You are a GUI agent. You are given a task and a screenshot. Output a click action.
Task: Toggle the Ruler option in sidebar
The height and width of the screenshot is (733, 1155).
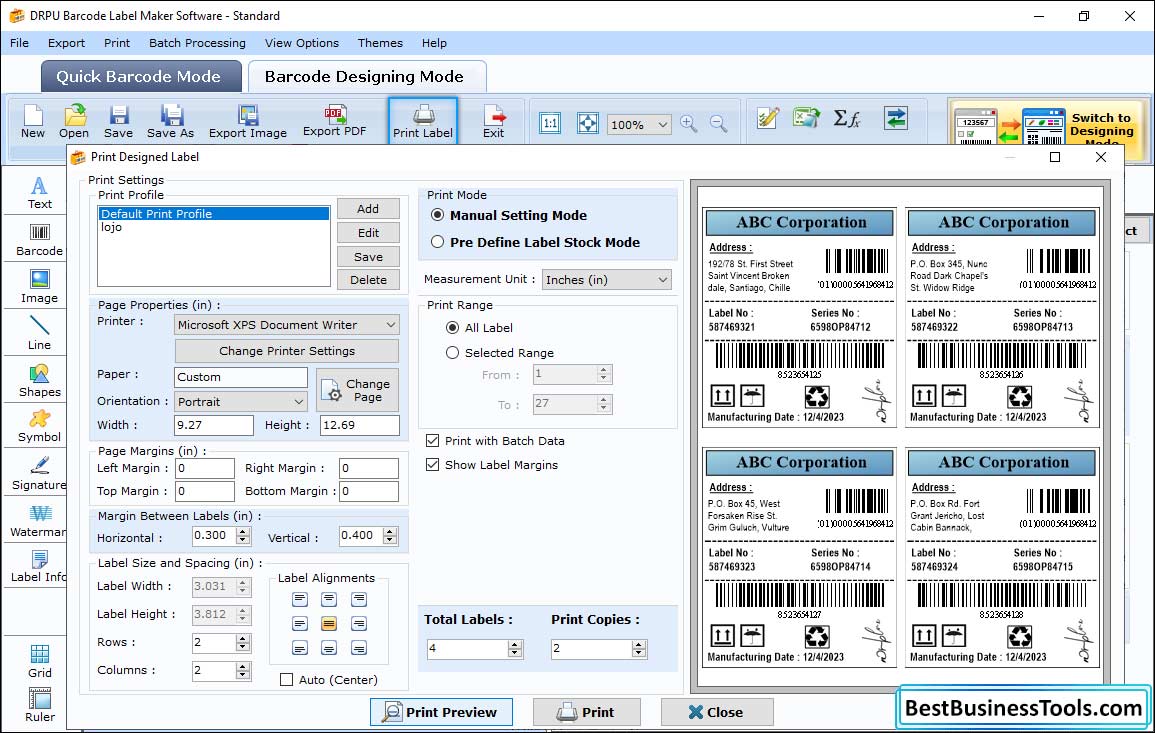click(x=39, y=705)
